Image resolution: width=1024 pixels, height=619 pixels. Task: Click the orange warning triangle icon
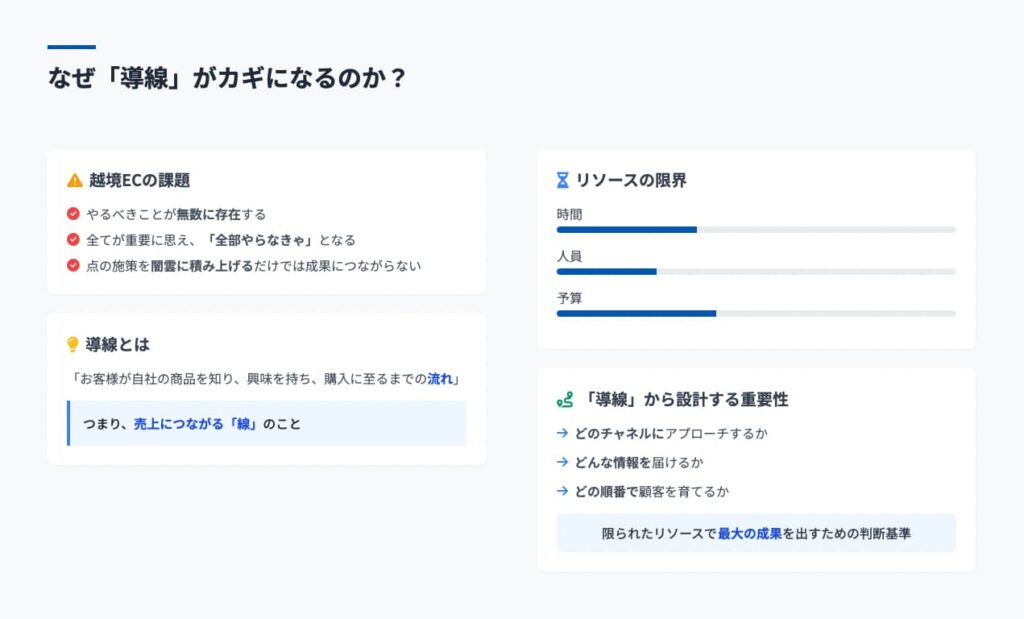74,180
